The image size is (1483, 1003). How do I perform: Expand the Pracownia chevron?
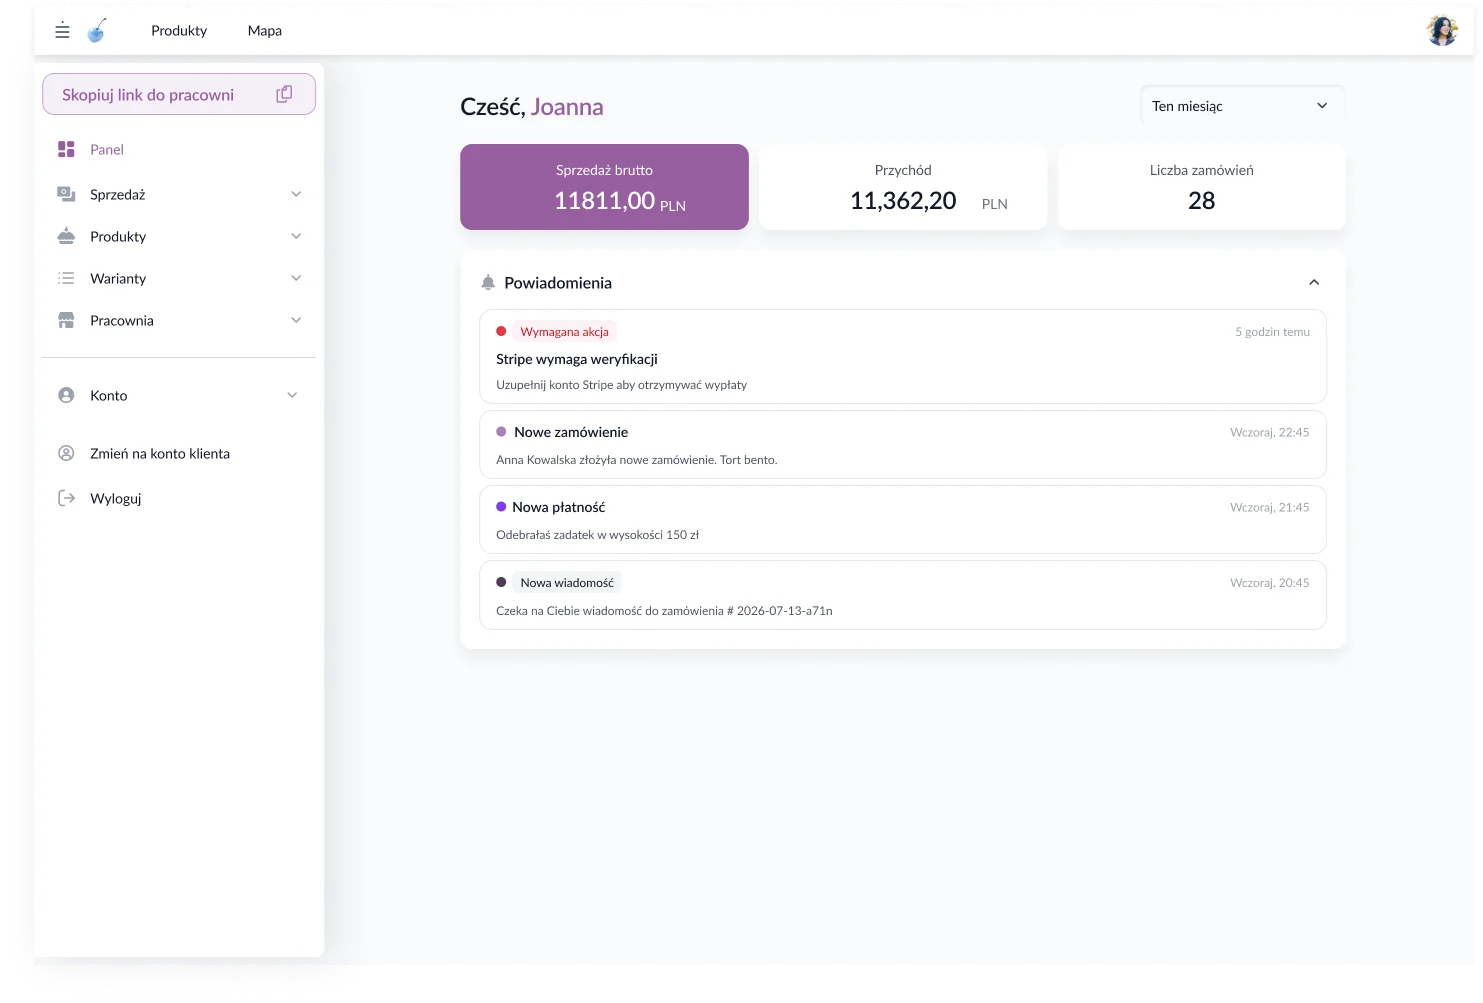[296, 320]
